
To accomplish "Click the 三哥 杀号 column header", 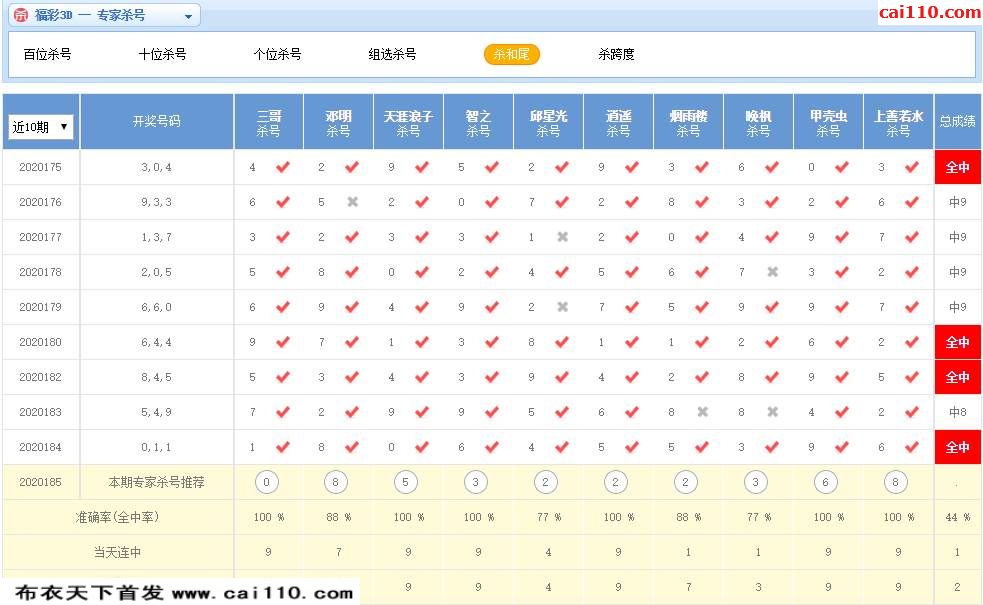I will (268, 122).
